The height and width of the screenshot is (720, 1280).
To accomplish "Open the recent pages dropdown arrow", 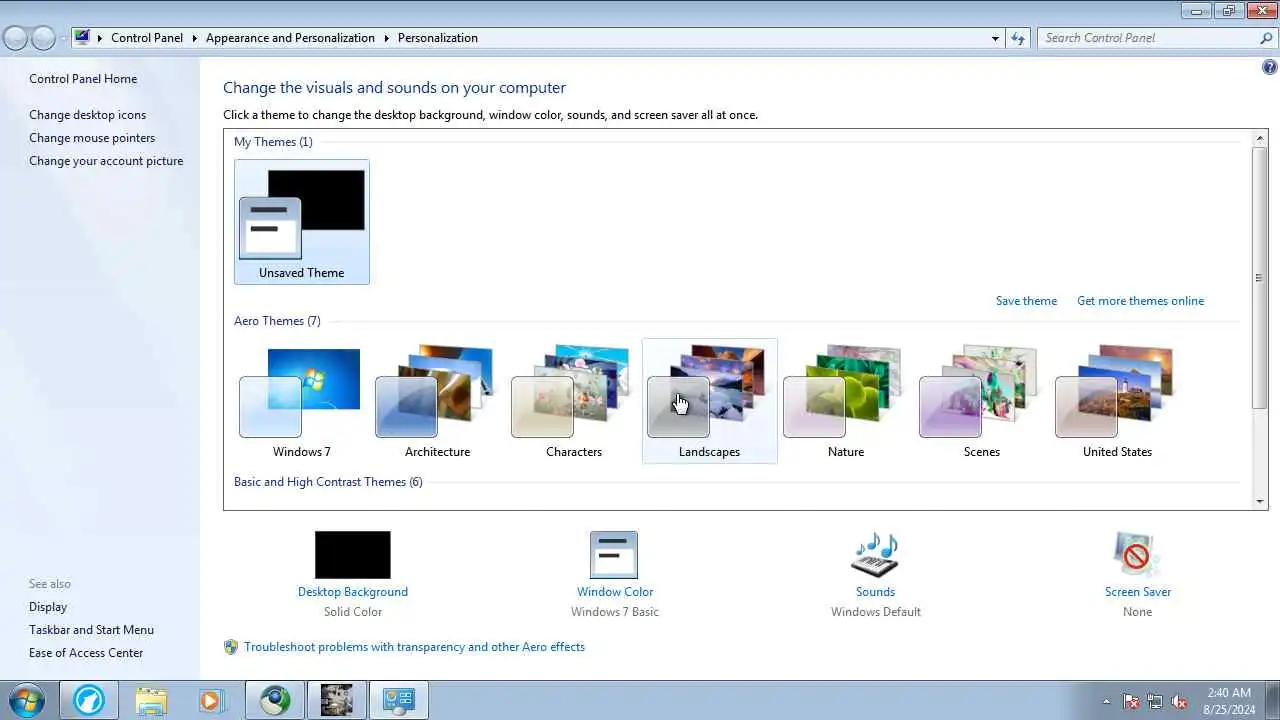I will (63, 38).
